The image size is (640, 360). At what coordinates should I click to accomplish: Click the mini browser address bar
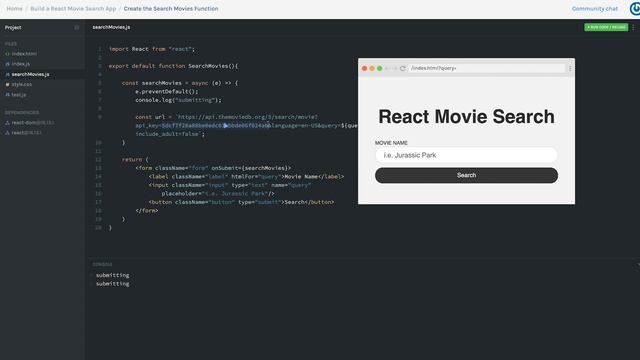tap(487, 68)
